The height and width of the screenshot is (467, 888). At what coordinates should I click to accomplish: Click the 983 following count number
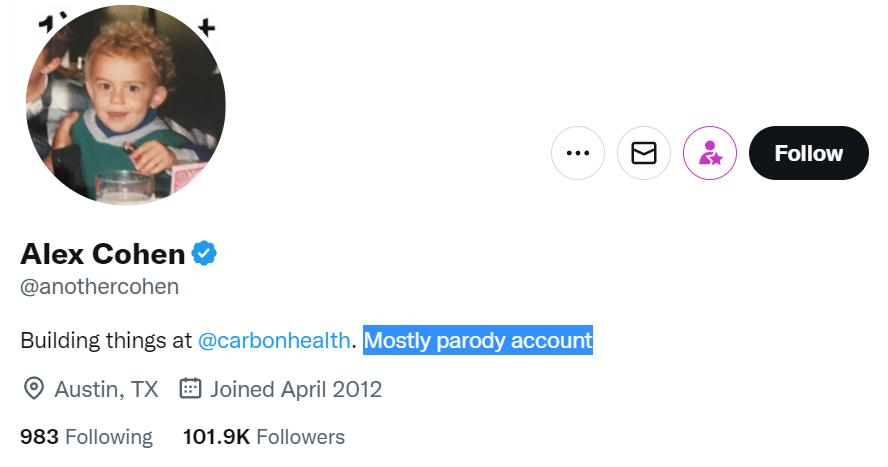pyautogui.click(x=39, y=437)
